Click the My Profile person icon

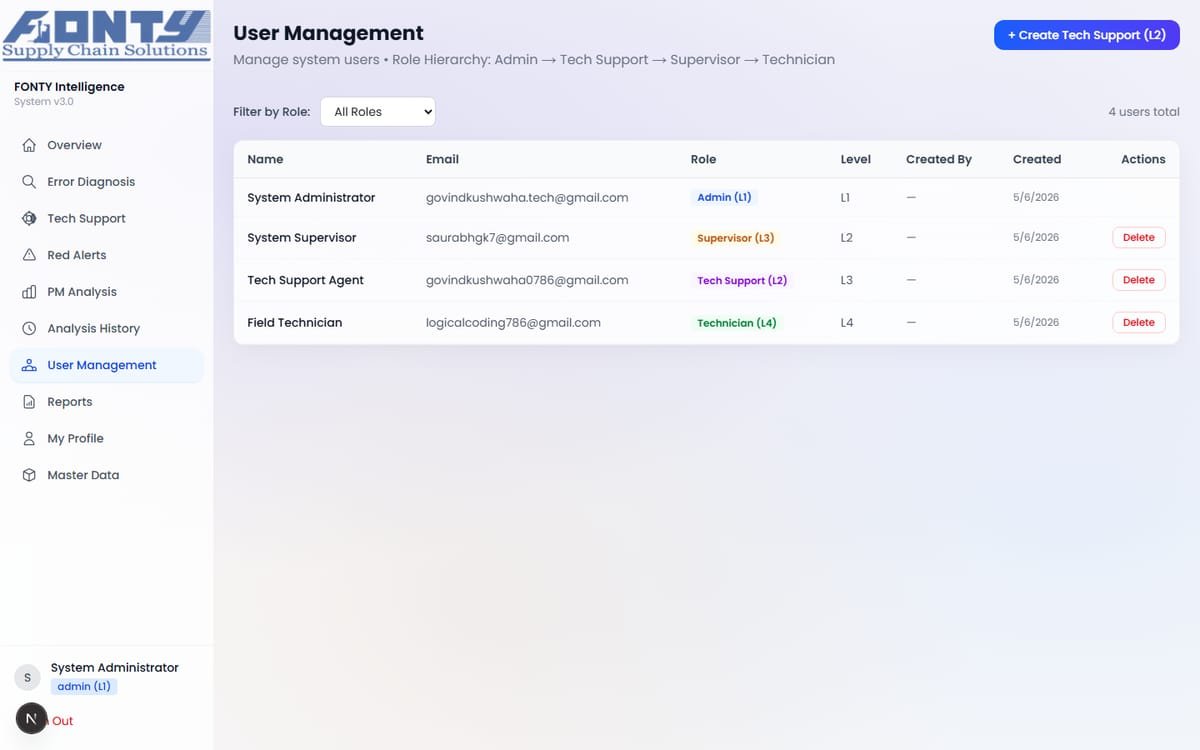29,438
